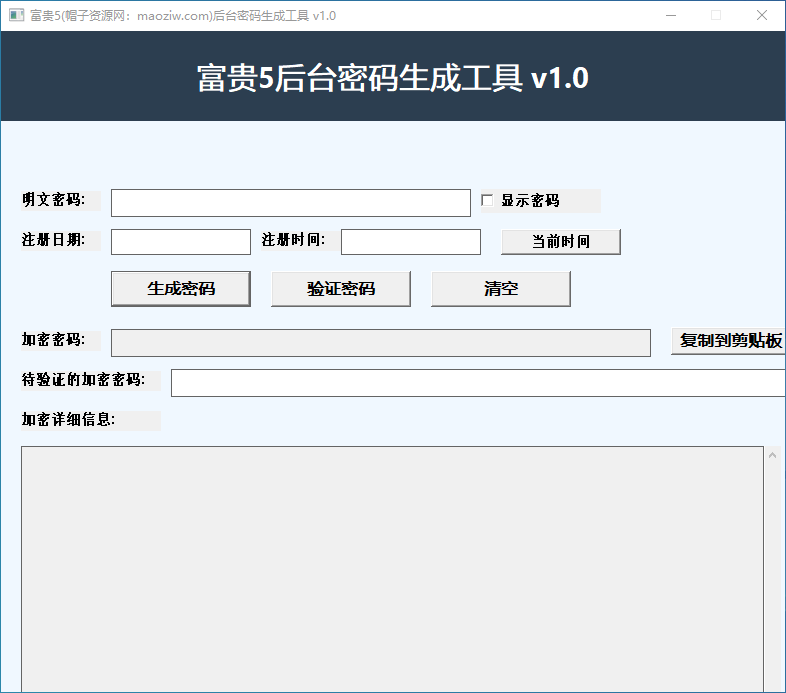Close the password generator window
The height and width of the screenshot is (693, 786).
pyautogui.click(x=762, y=15)
